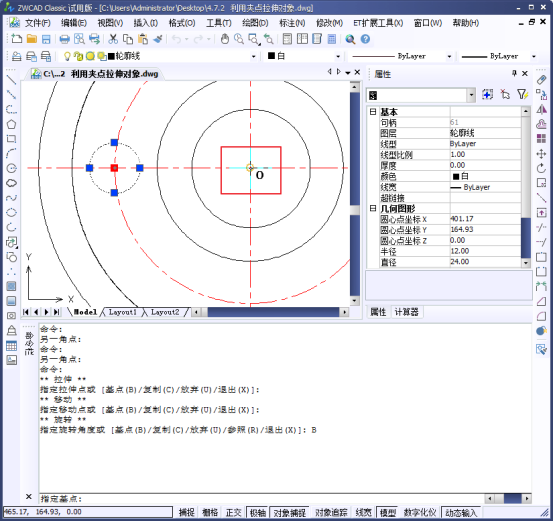Viewport: 554px width, 522px height.
Task: Click the Select Objects icon in properties
Action: pos(505,94)
